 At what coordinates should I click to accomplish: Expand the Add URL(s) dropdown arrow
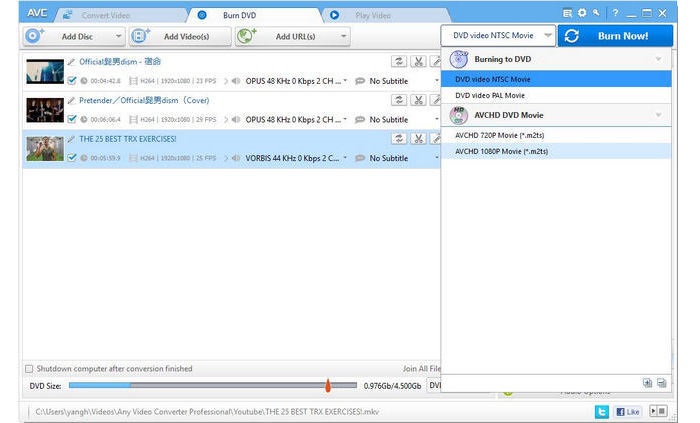click(343, 36)
